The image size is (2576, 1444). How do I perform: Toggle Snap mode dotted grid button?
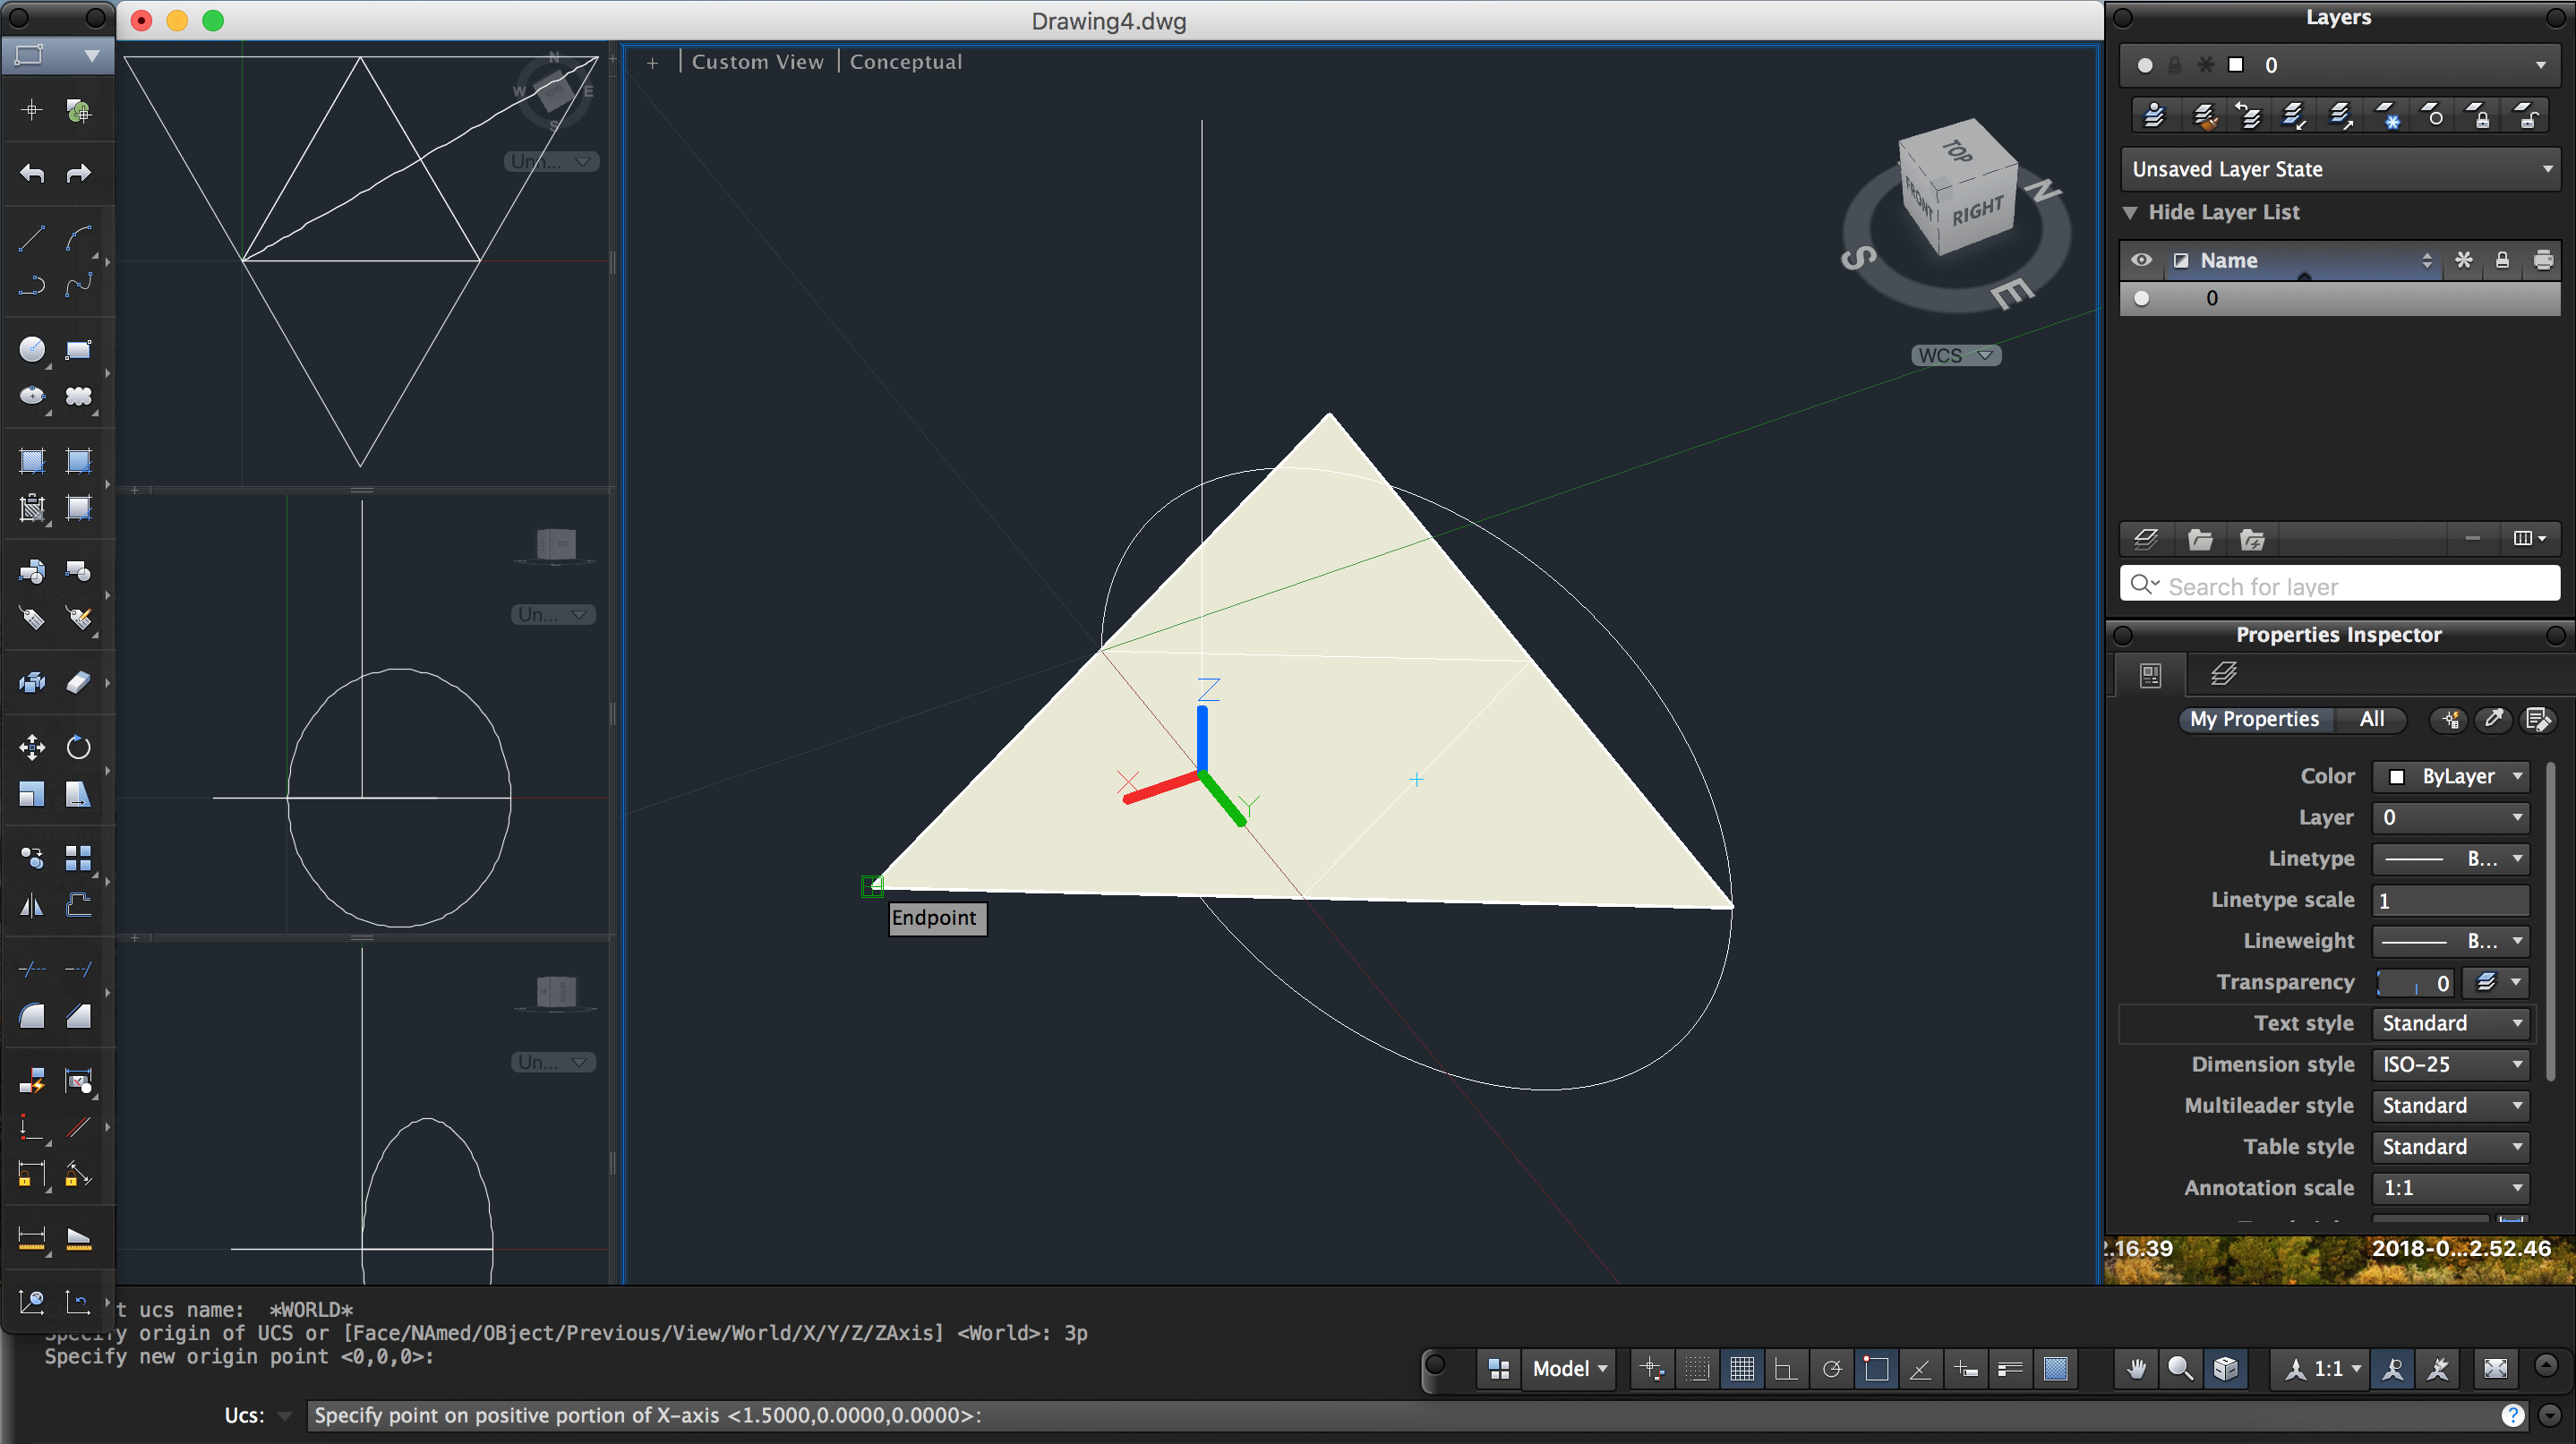tap(1697, 1368)
